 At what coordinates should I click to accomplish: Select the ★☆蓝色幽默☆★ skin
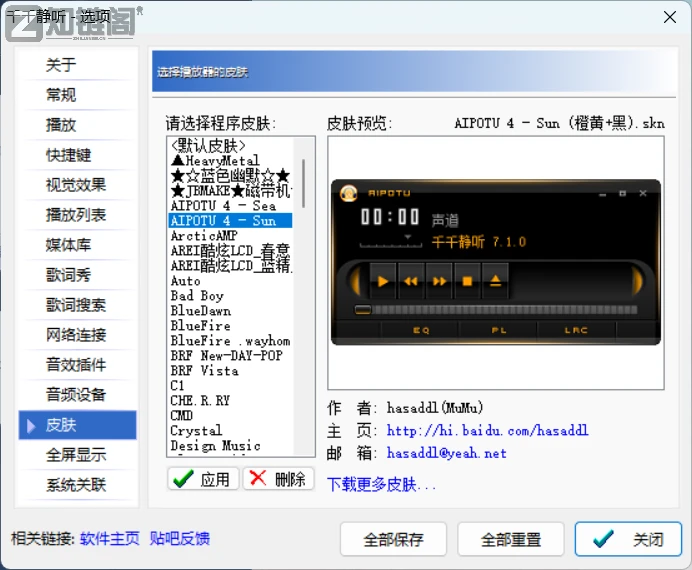(x=230, y=176)
